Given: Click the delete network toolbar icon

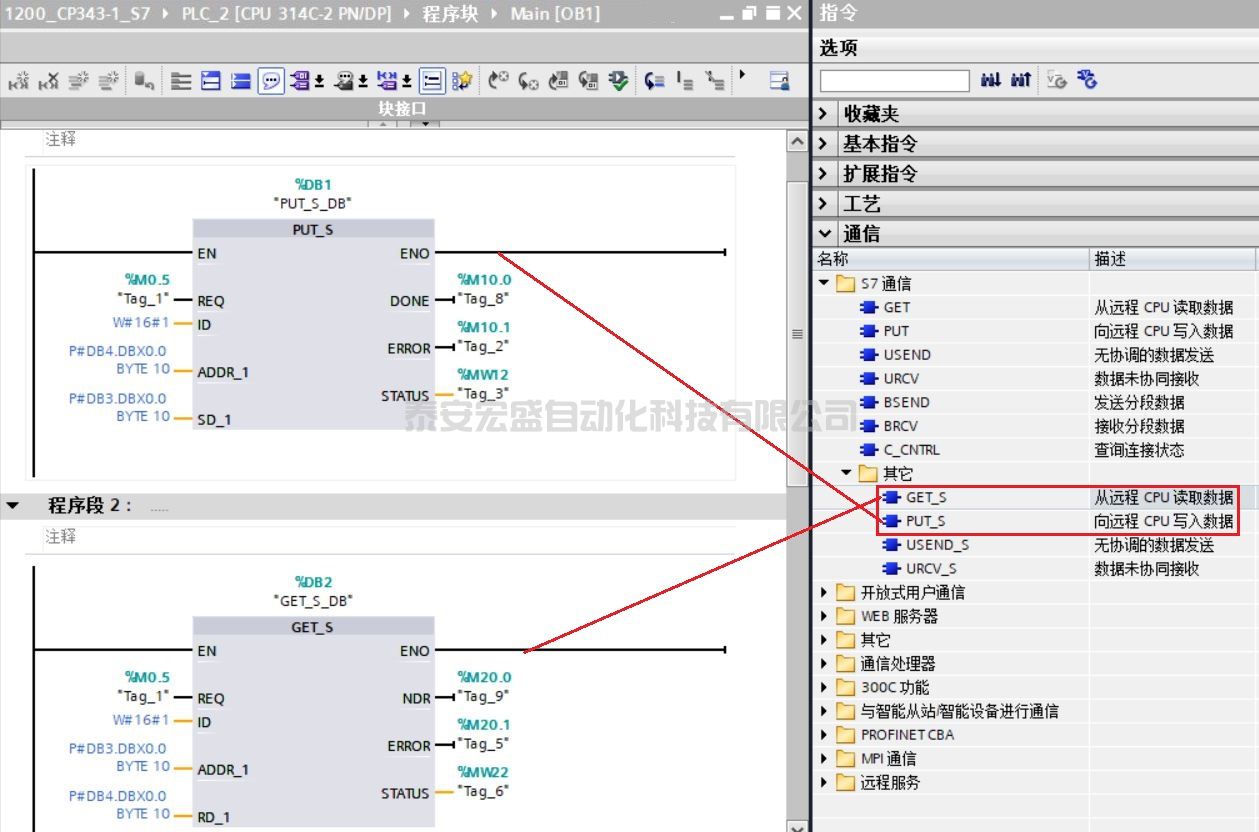Looking at the screenshot, I should [x=48, y=81].
